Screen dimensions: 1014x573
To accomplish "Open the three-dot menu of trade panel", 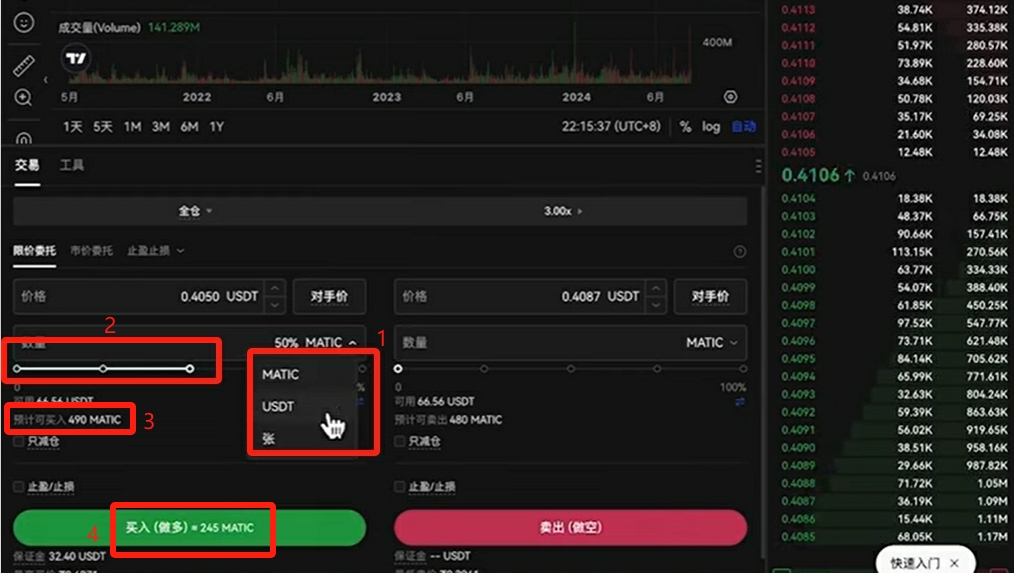I will pos(758,166).
